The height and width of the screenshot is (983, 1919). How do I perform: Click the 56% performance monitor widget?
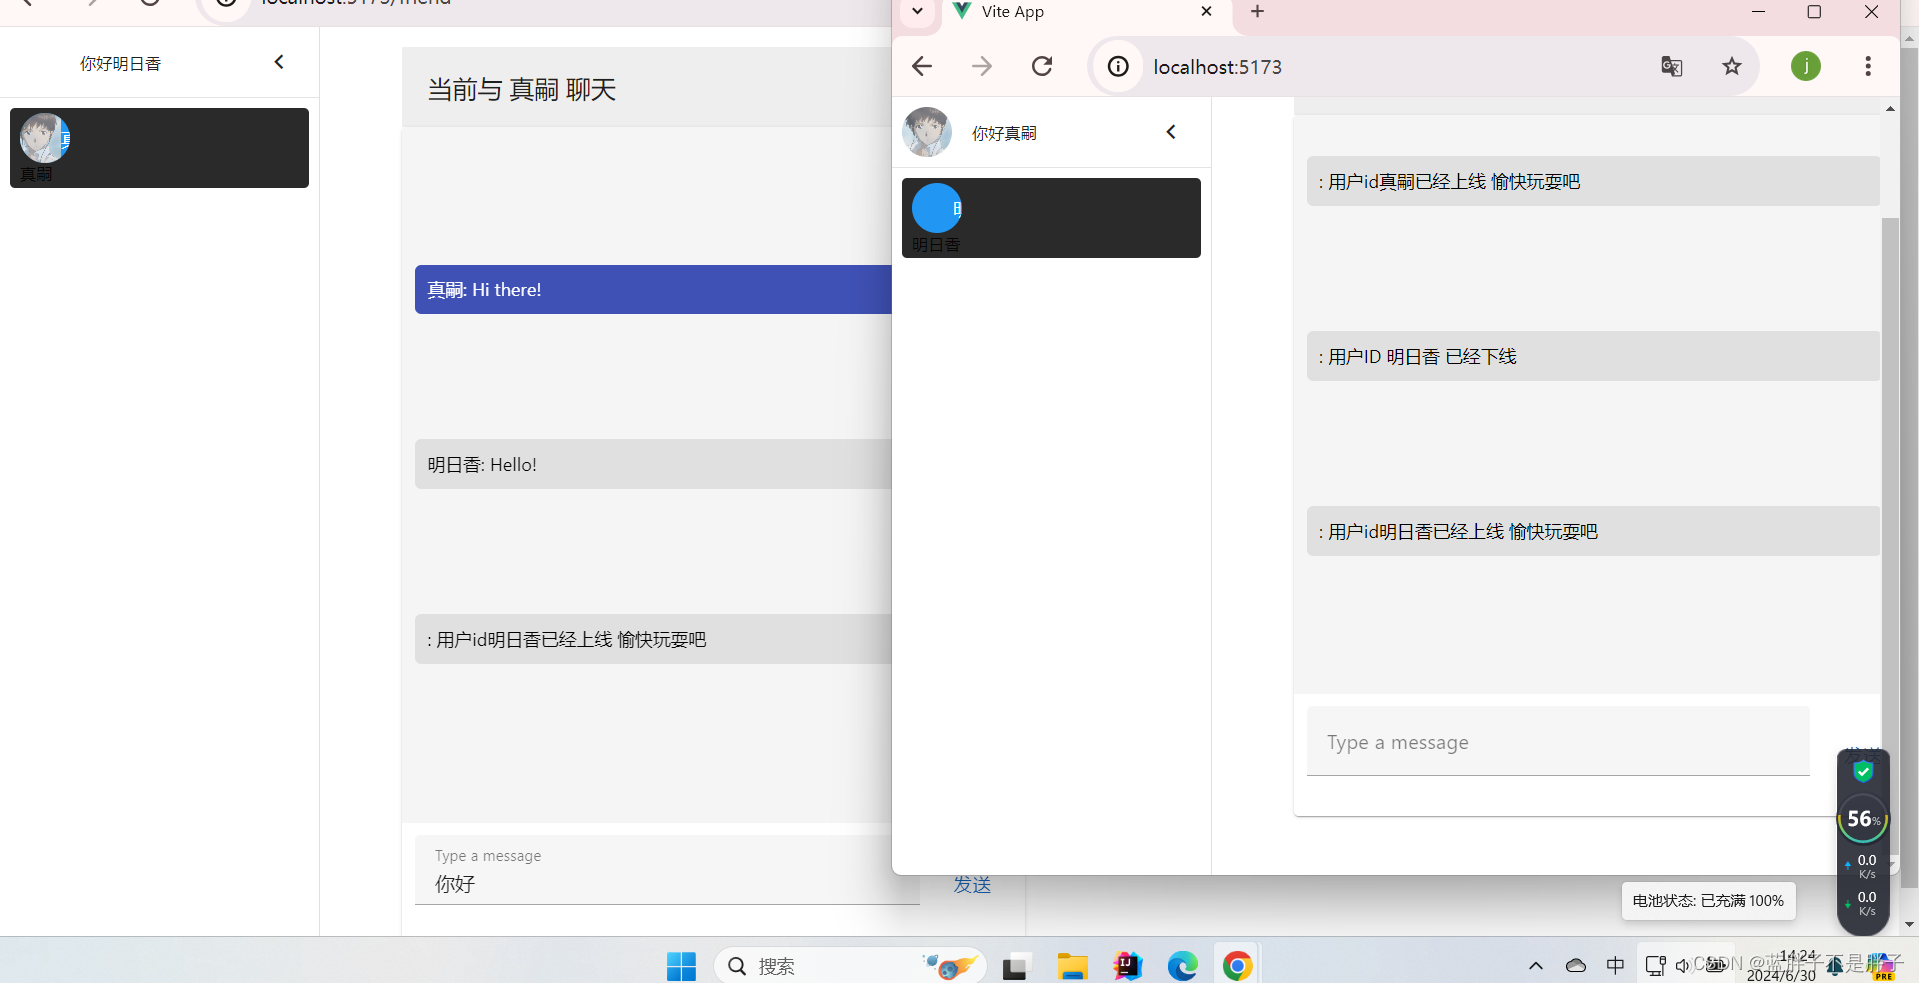point(1863,820)
